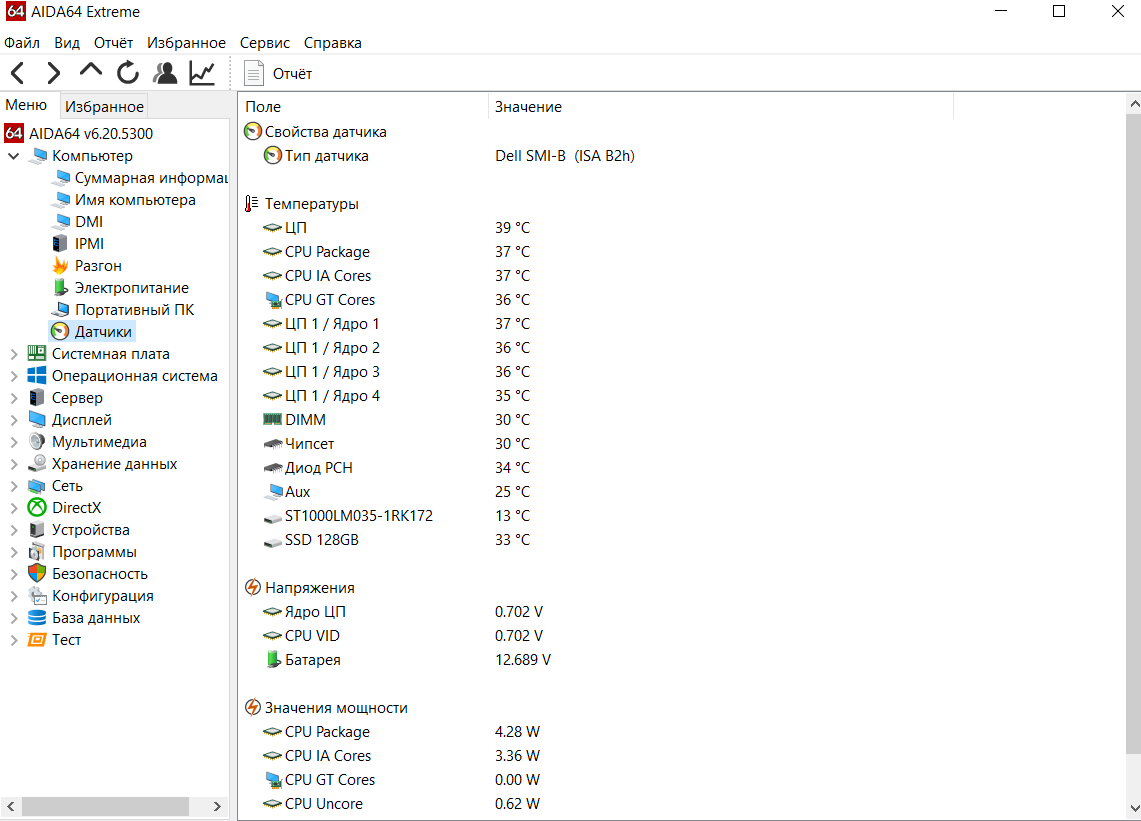Click the Напряжения lightning icon
Viewport: 1141px width, 821px height.
(x=253, y=587)
